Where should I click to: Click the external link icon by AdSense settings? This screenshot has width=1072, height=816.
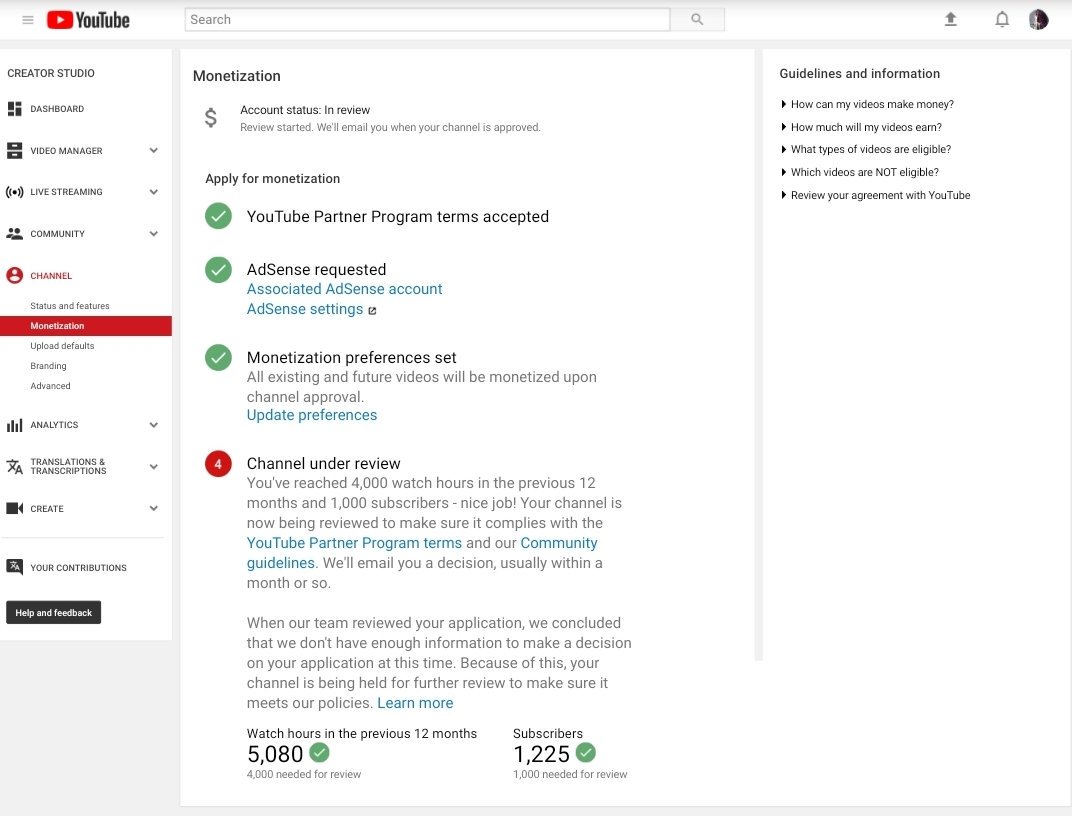[x=372, y=310]
